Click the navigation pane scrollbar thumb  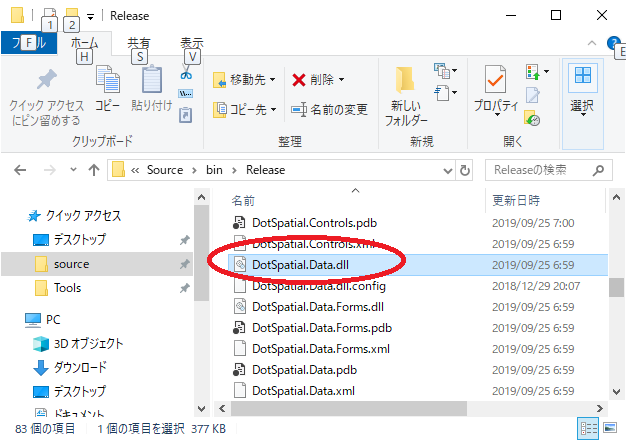pyautogui.click(x=202, y=253)
